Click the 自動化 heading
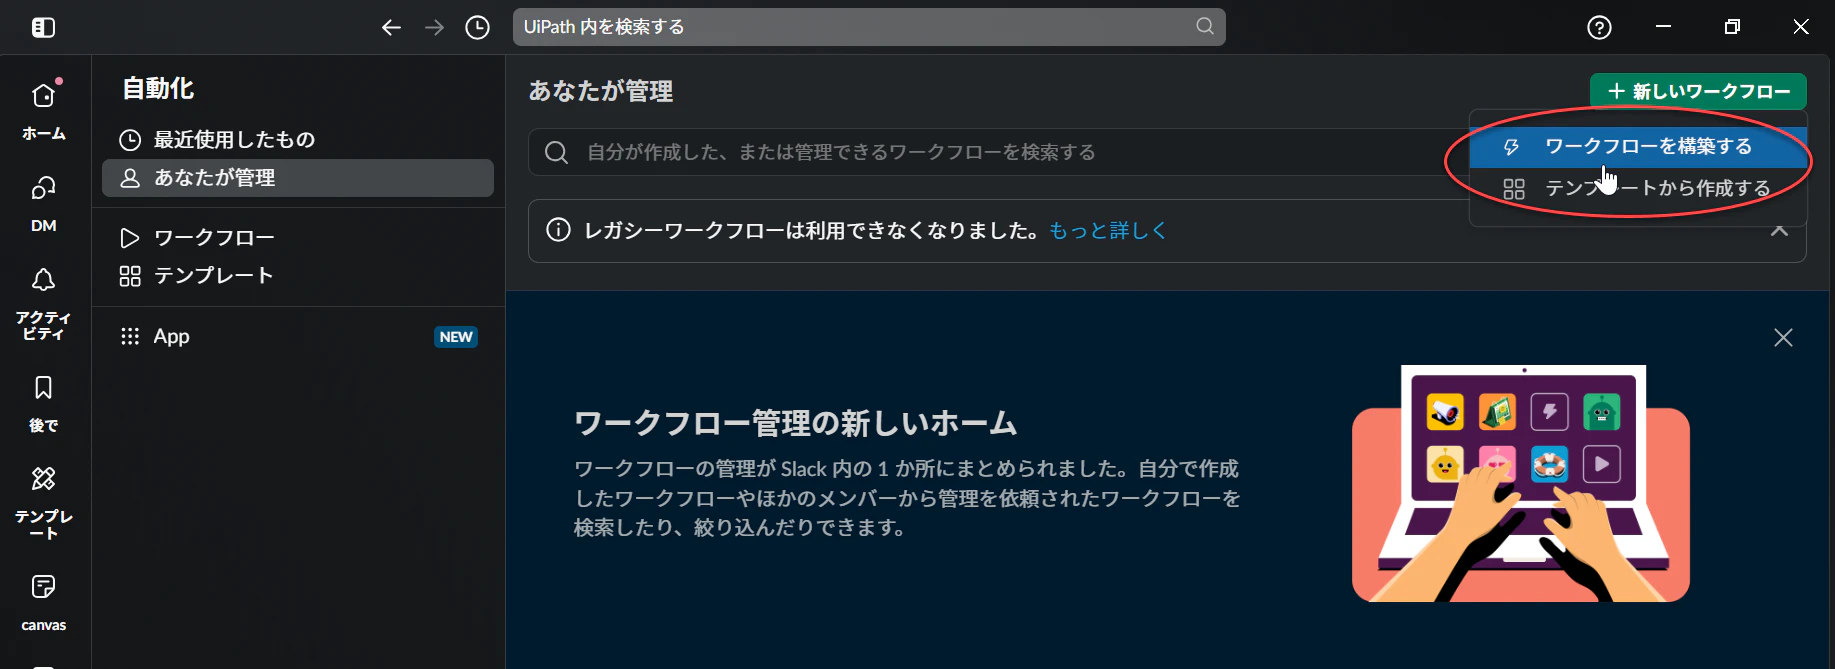Viewport: 1835px width, 669px height. point(158,89)
